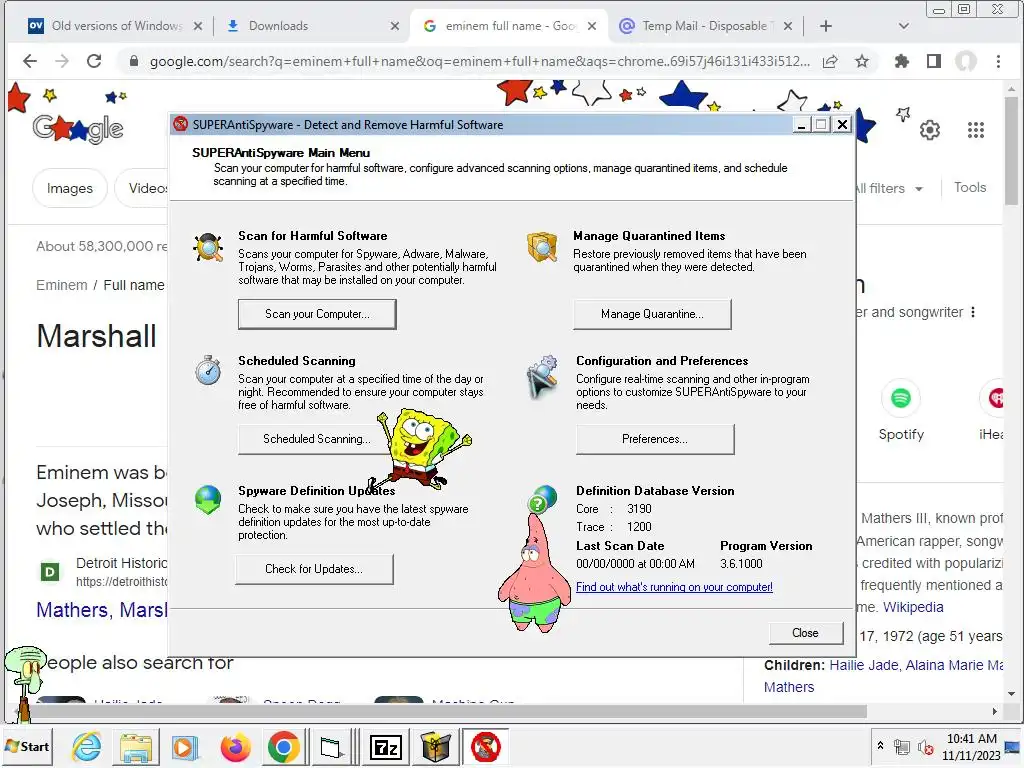The height and width of the screenshot is (768, 1024).
Task: Click the Definition Database Version globe icon
Action: click(x=543, y=499)
